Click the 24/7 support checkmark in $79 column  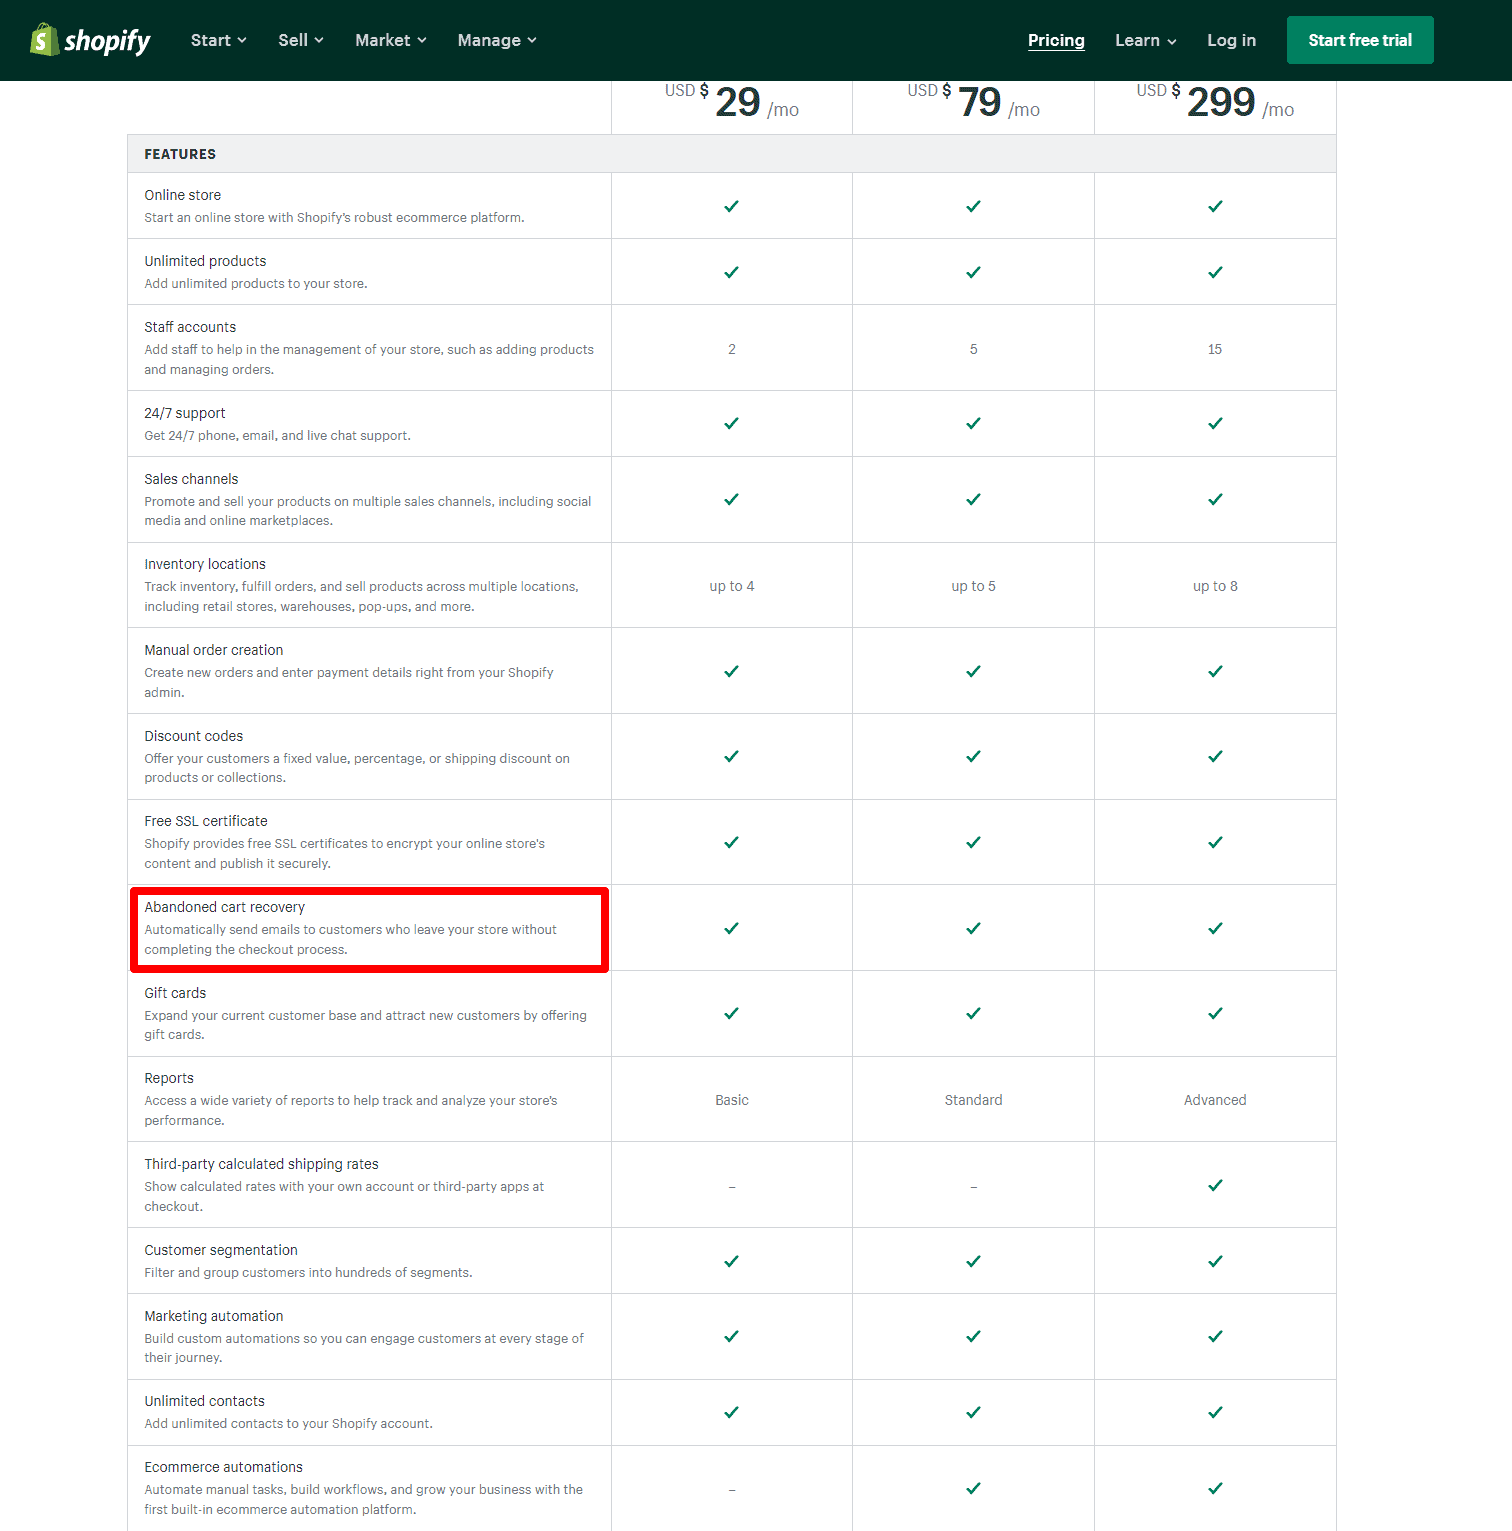(973, 423)
